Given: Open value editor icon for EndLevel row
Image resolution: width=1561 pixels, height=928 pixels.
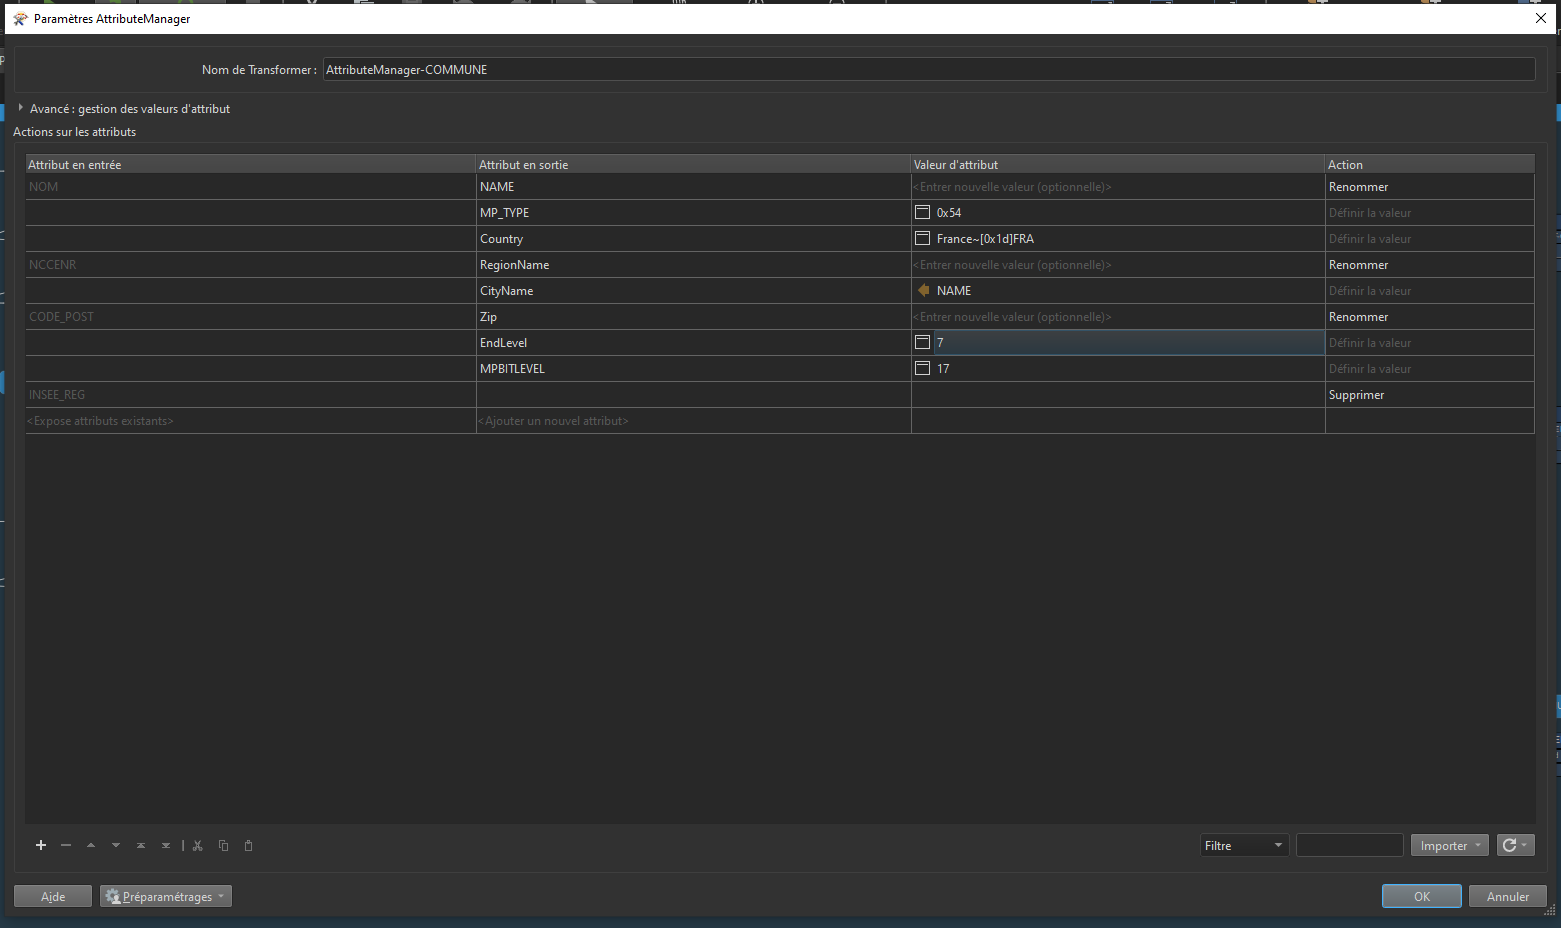Looking at the screenshot, I should click(x=923, y=342).
